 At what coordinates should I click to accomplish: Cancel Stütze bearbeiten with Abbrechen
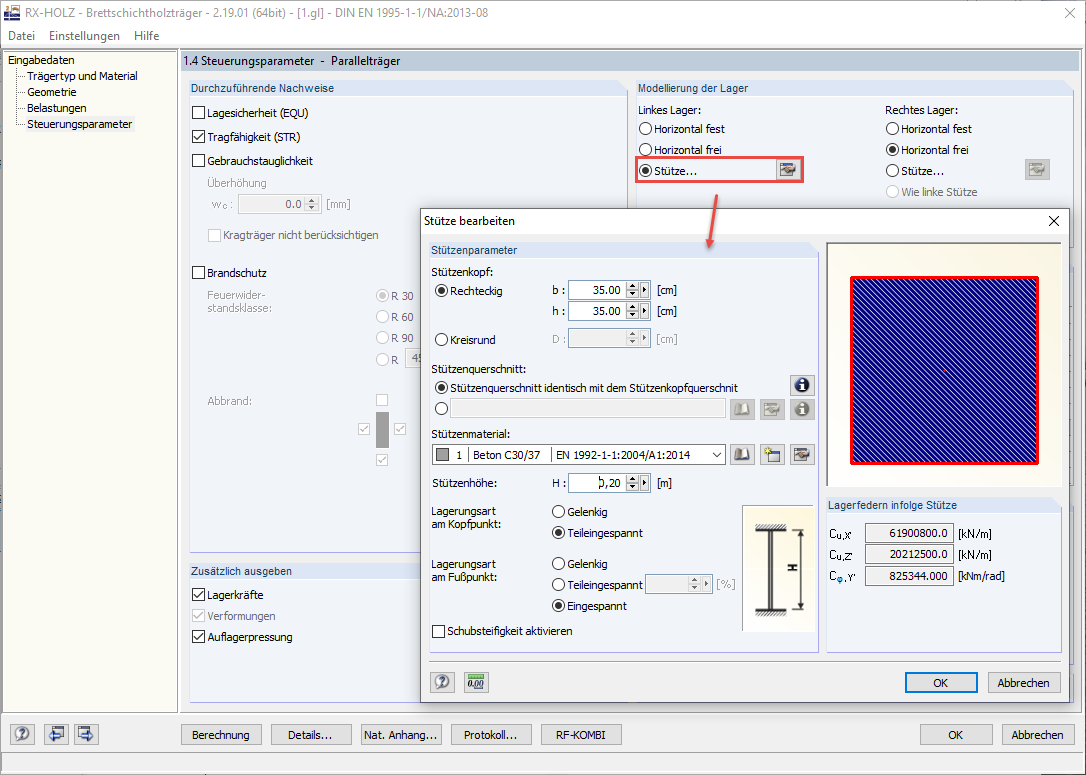point(1024,683)
